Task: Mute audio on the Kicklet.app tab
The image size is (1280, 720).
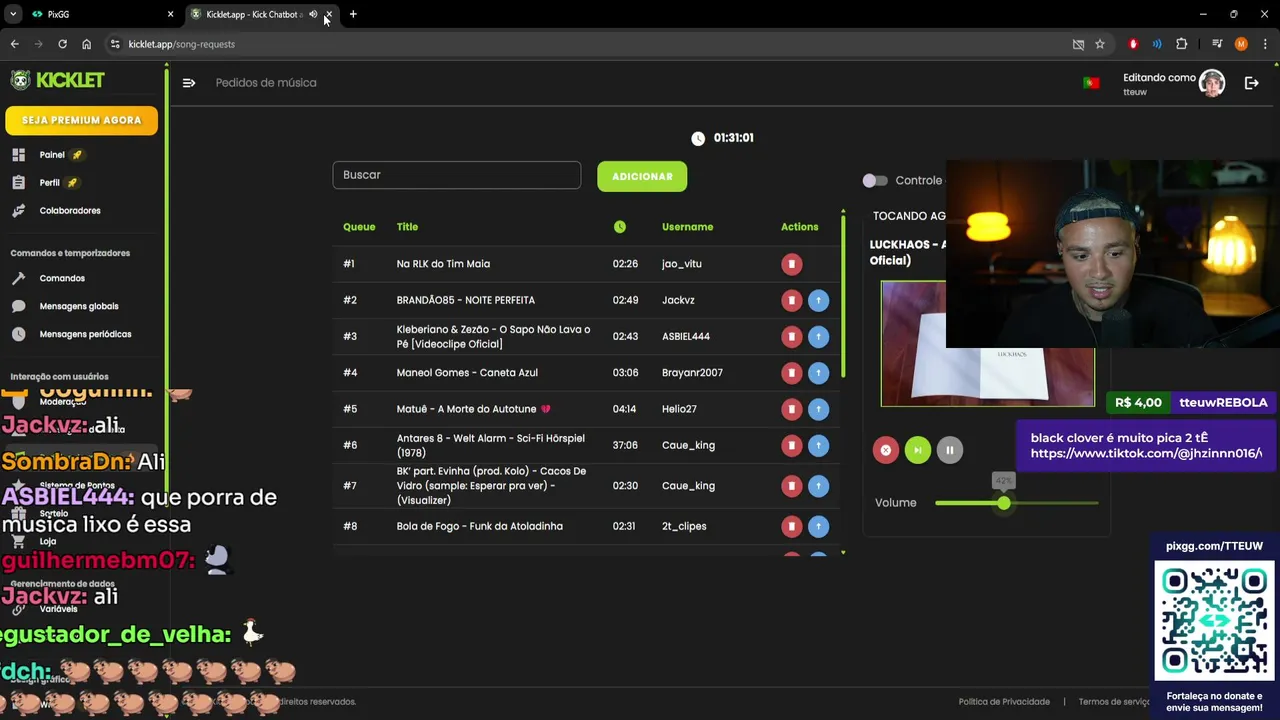Action: [x=313, y=14]
